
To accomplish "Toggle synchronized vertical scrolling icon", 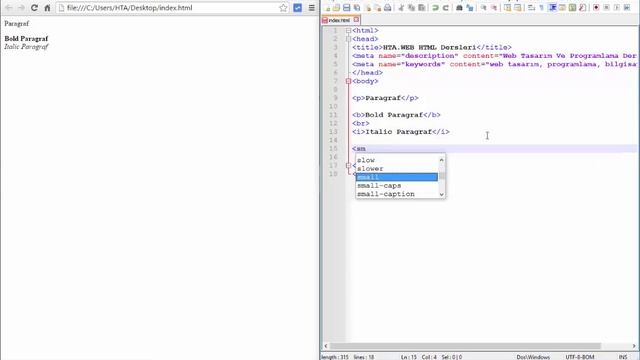I will click(507, 8).
